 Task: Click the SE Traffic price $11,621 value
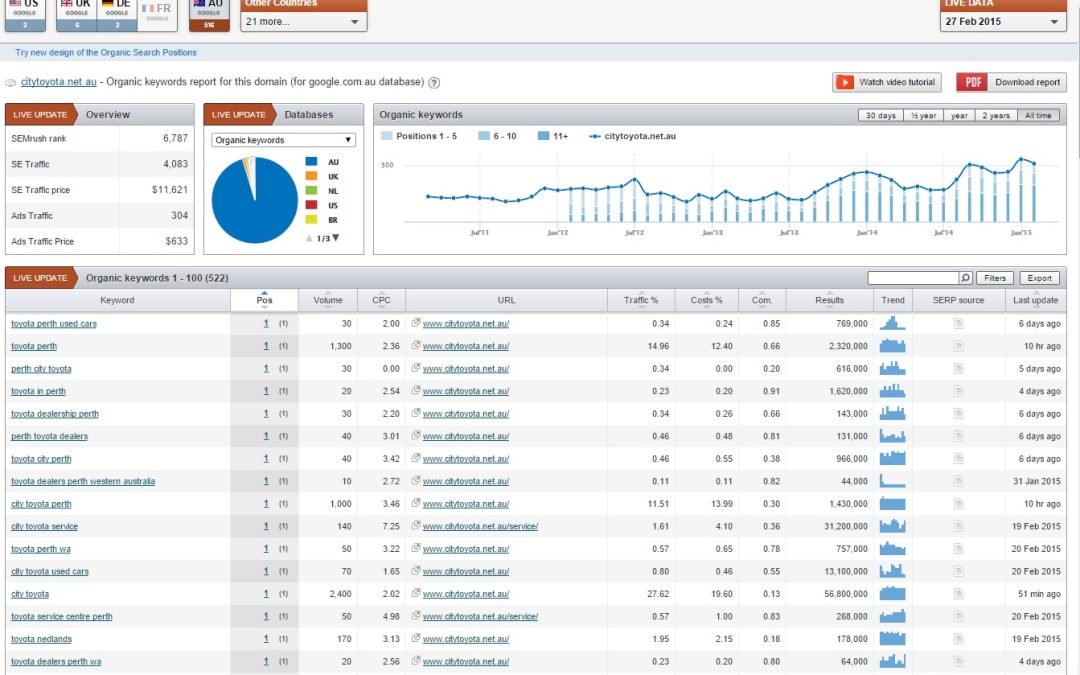click(x=169, y=190)
